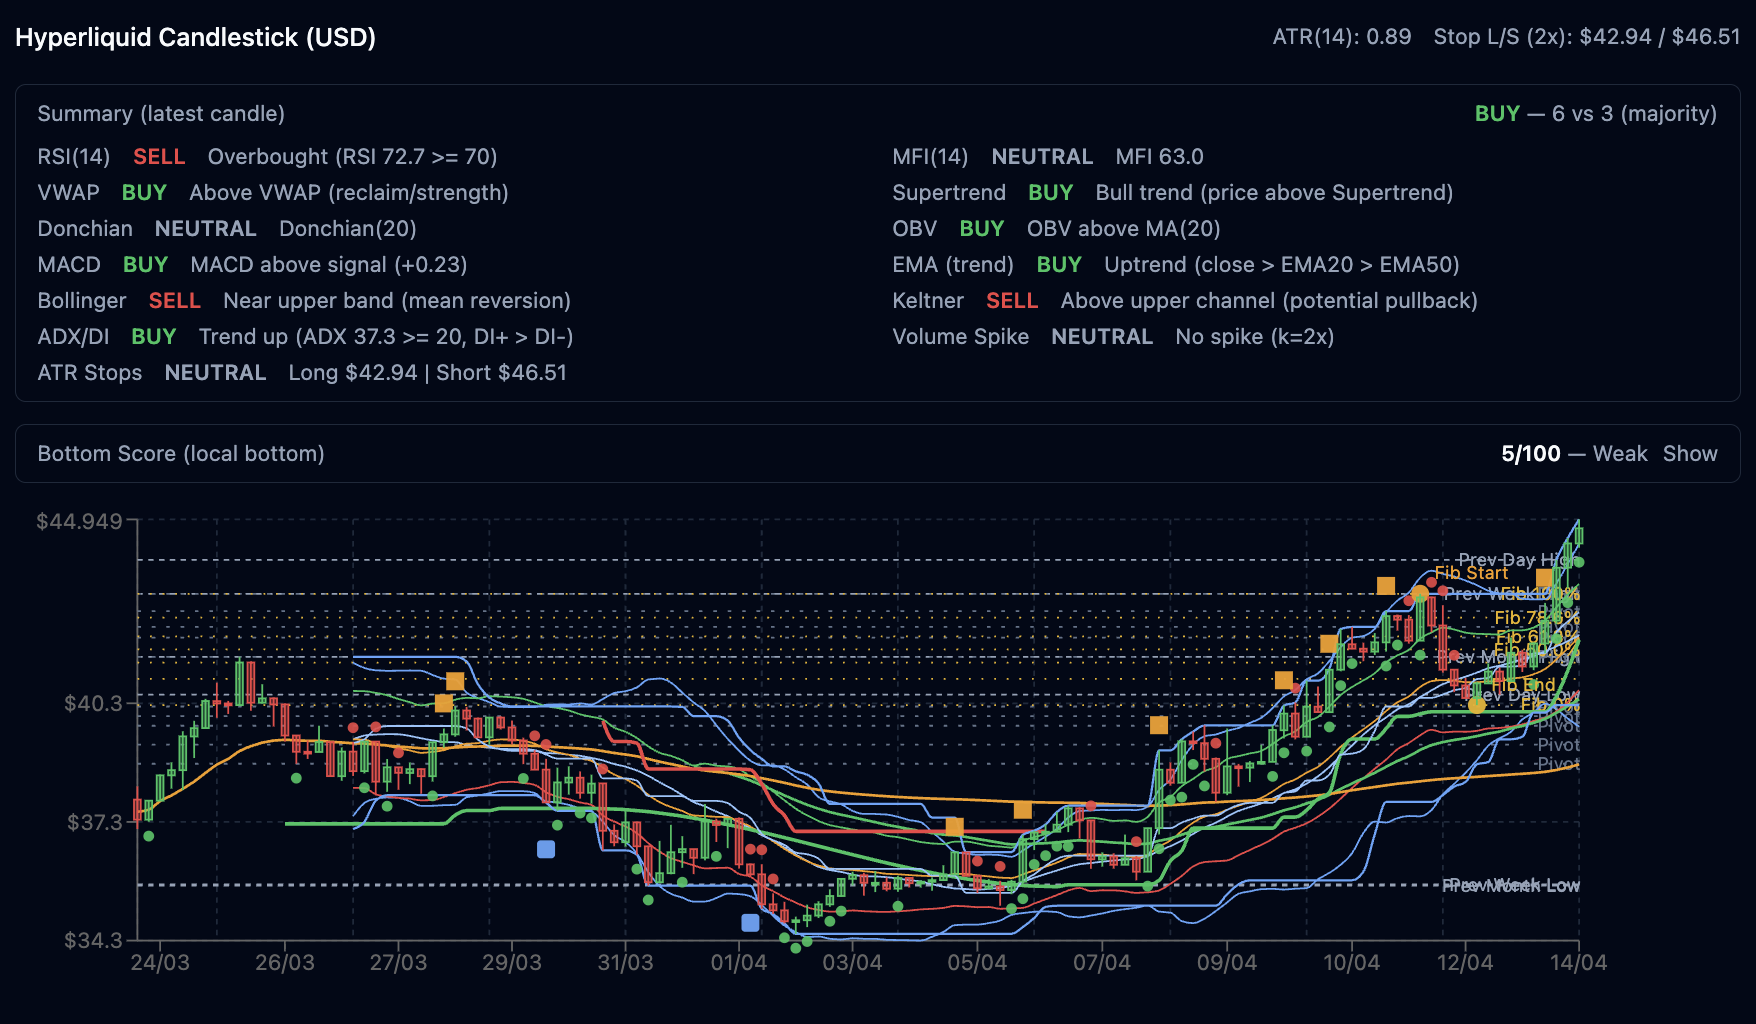Viewport: 1756px width, 1024px height.
Task: Click the lower blue square marker near 01/04
Action: coord(750,922)
